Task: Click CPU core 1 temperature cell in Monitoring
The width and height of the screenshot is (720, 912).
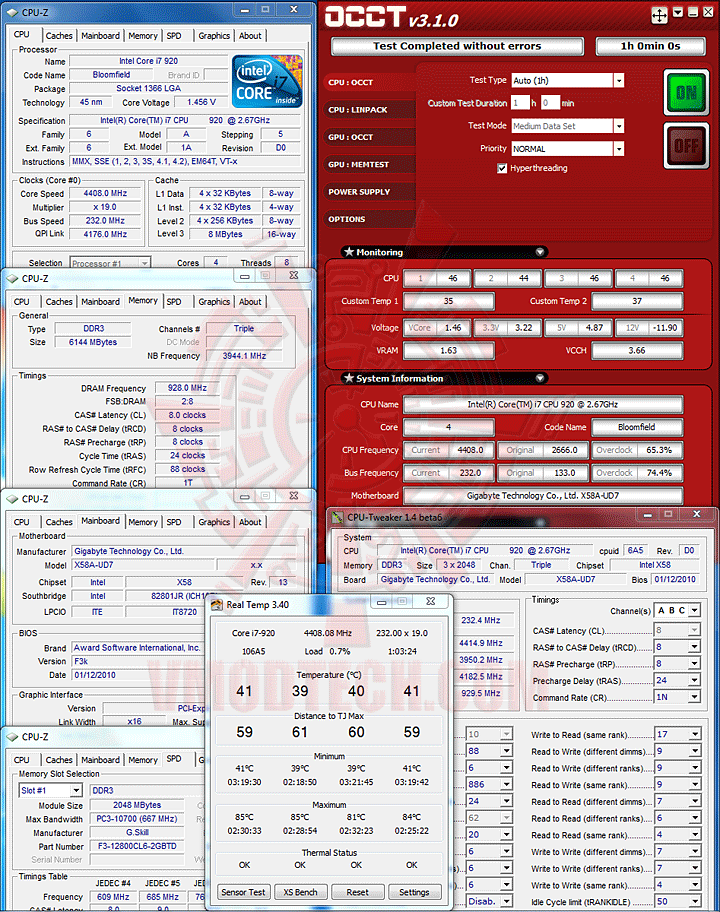Action: (437, 279)
